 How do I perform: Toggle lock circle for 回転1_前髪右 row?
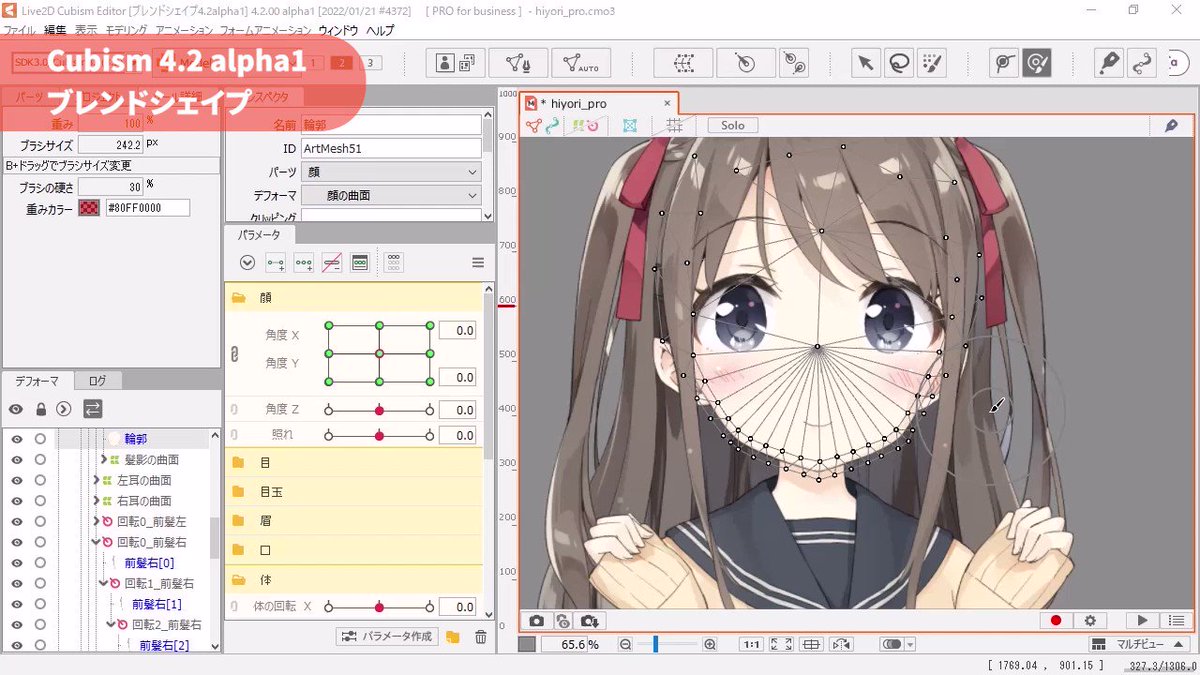[40, 583]
